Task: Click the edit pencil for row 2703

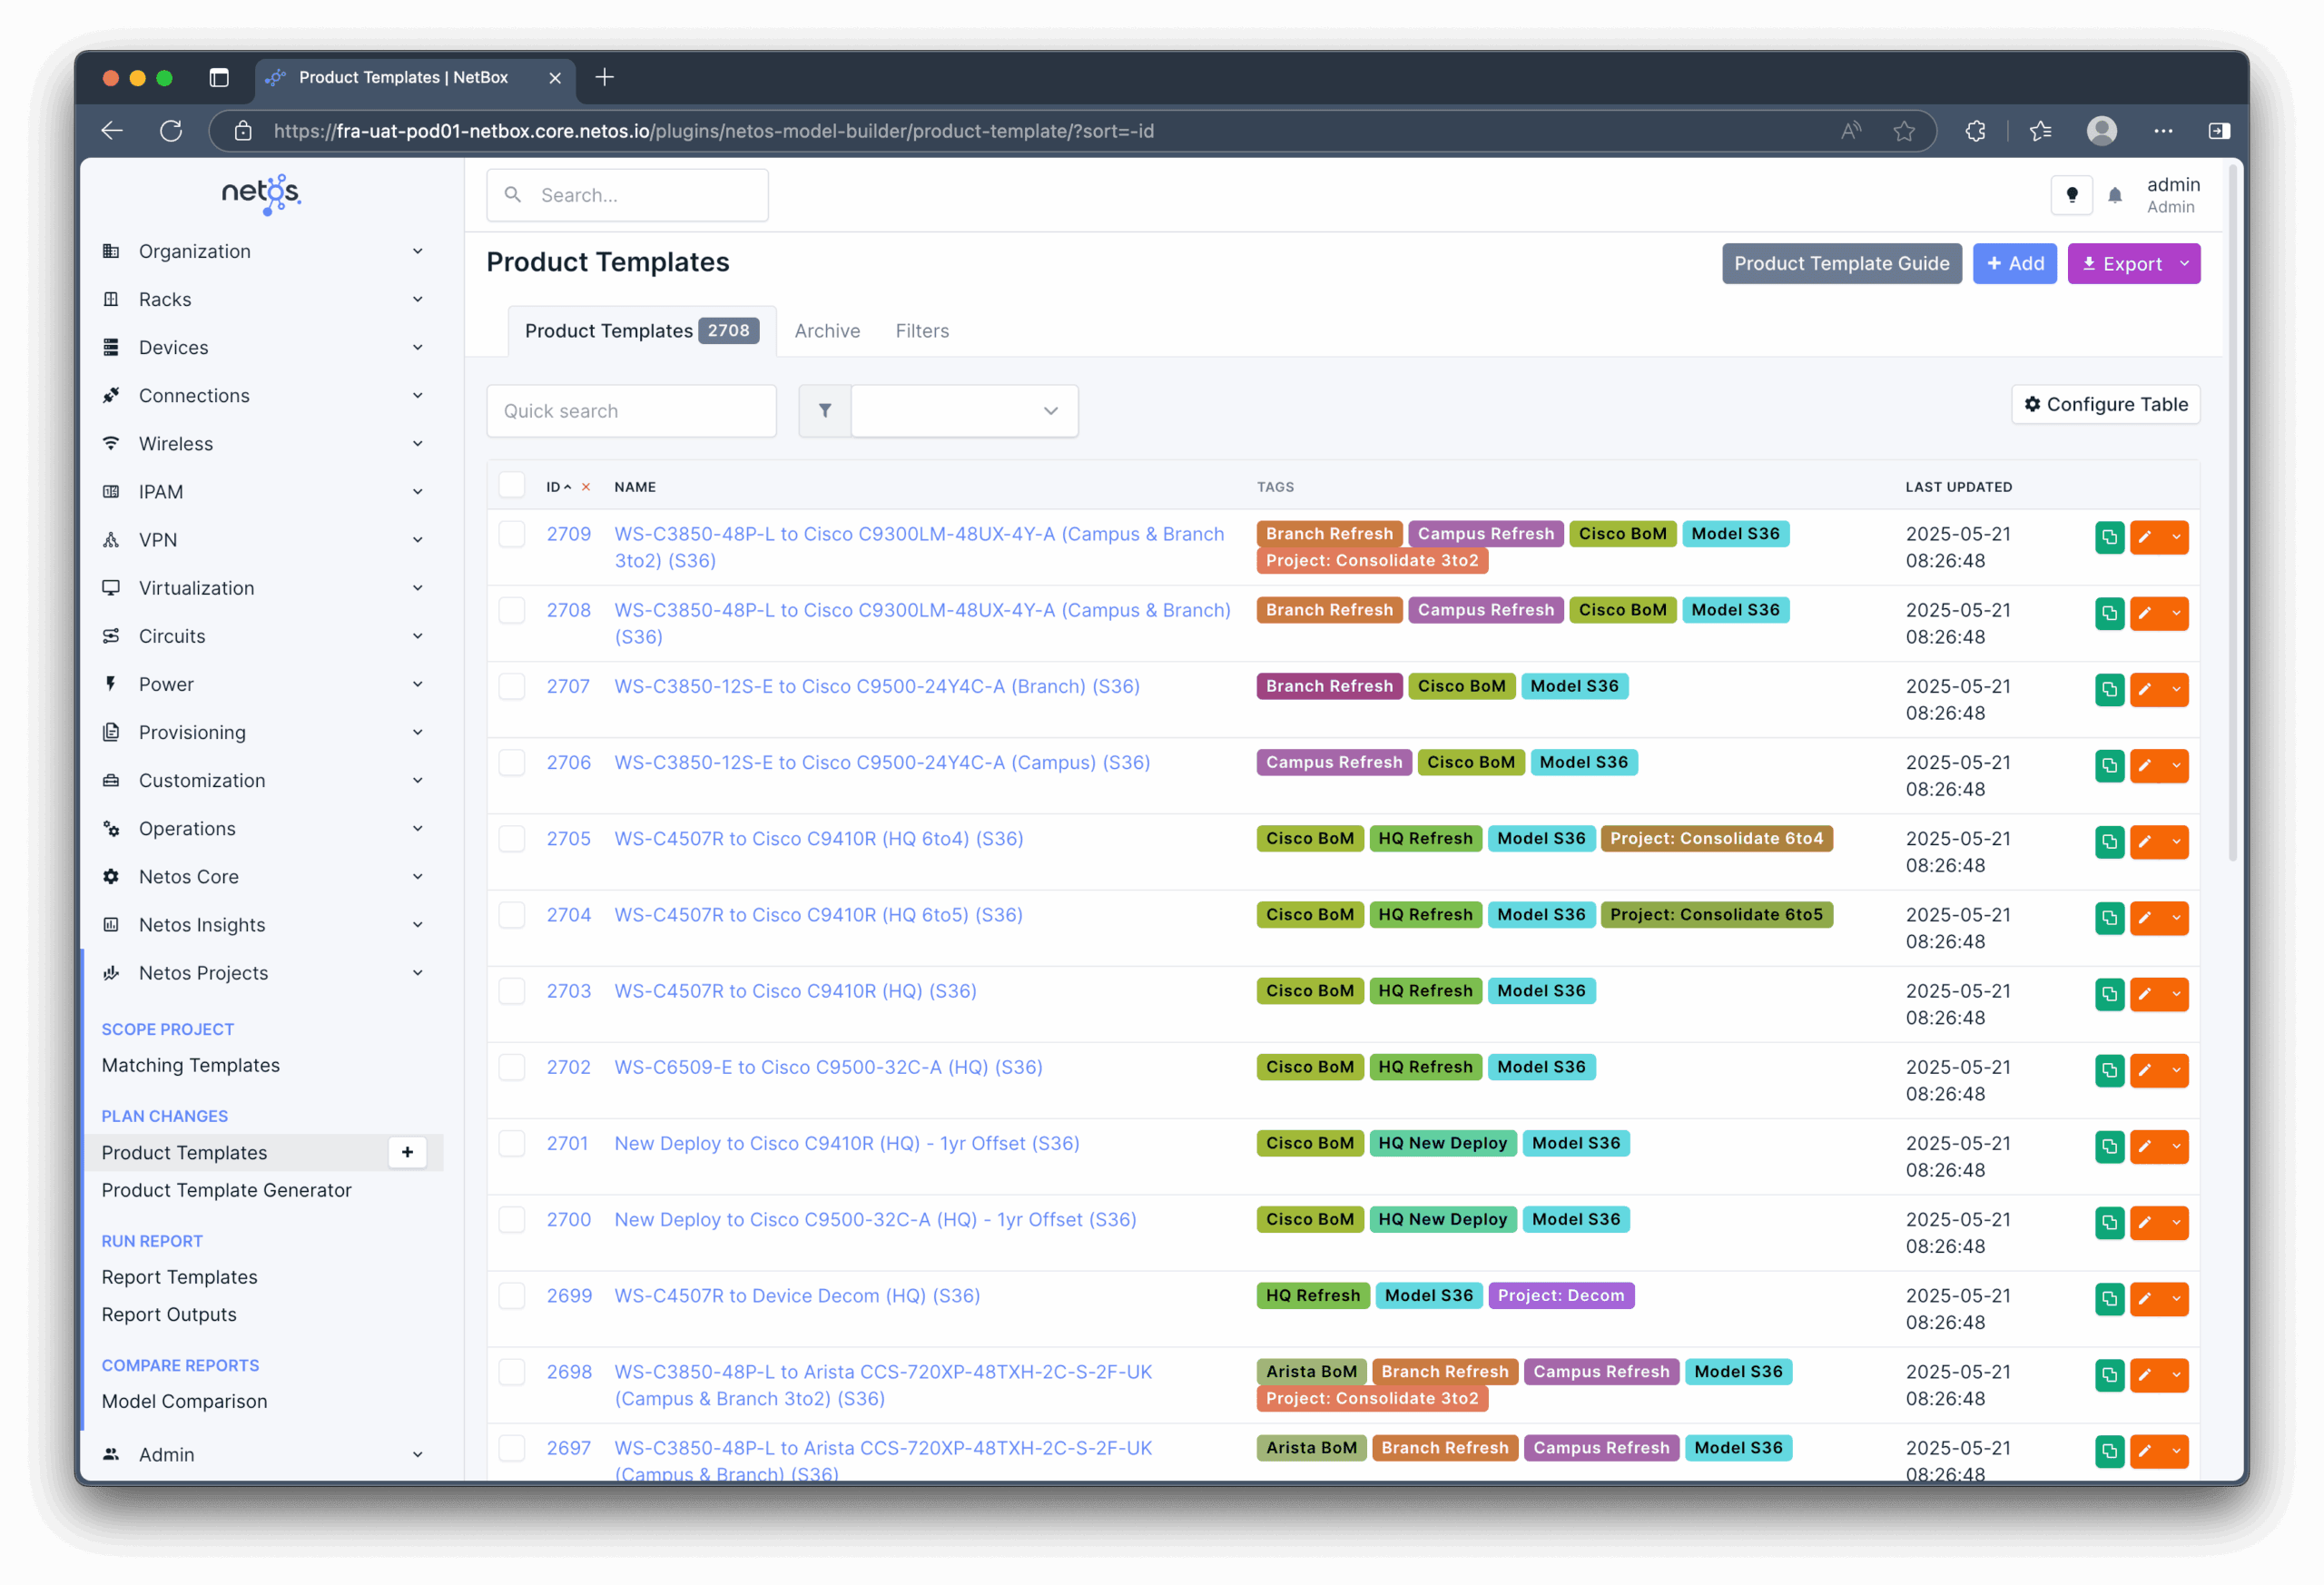Action: coord(2145,994)
